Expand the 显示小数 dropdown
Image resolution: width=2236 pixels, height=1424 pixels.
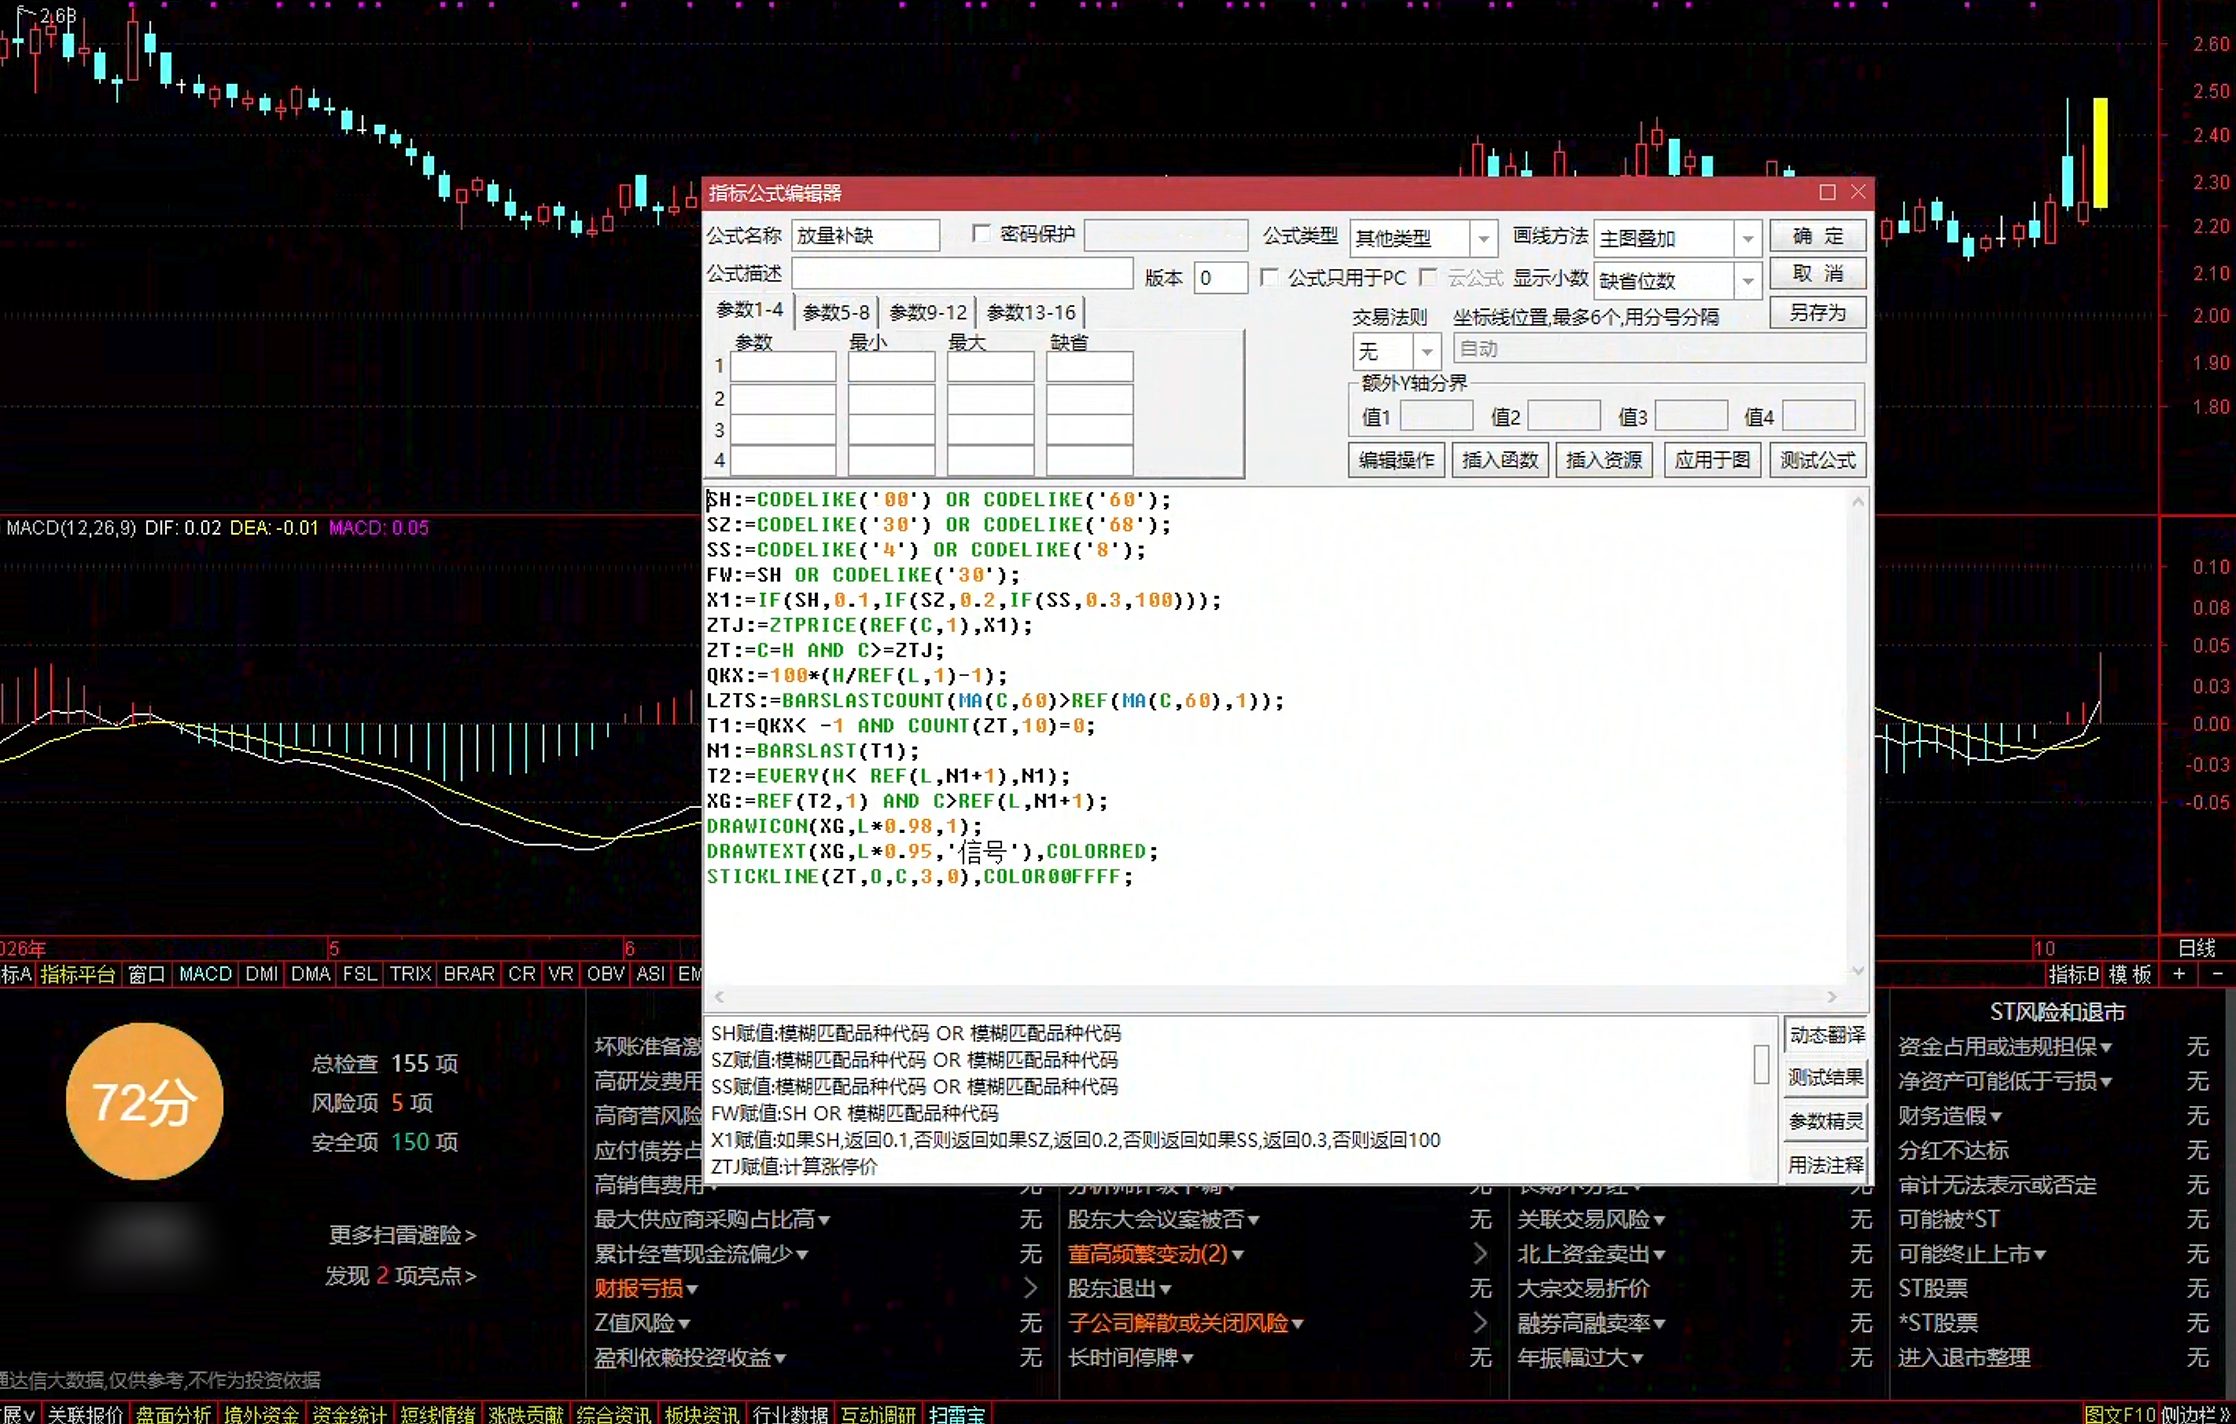(x=1747, y=280)
